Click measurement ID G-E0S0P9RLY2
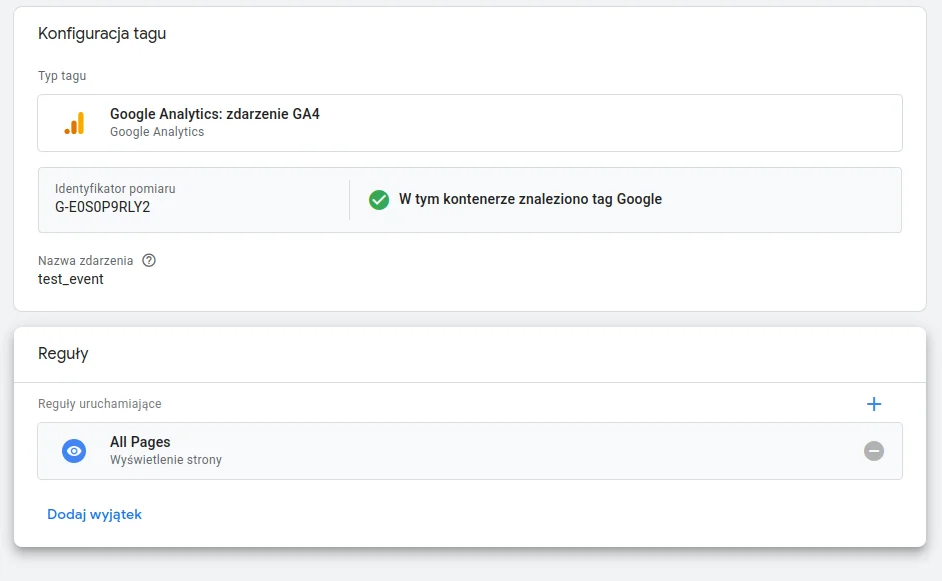This screenshot has width=942, height=581. coord(103,207)
